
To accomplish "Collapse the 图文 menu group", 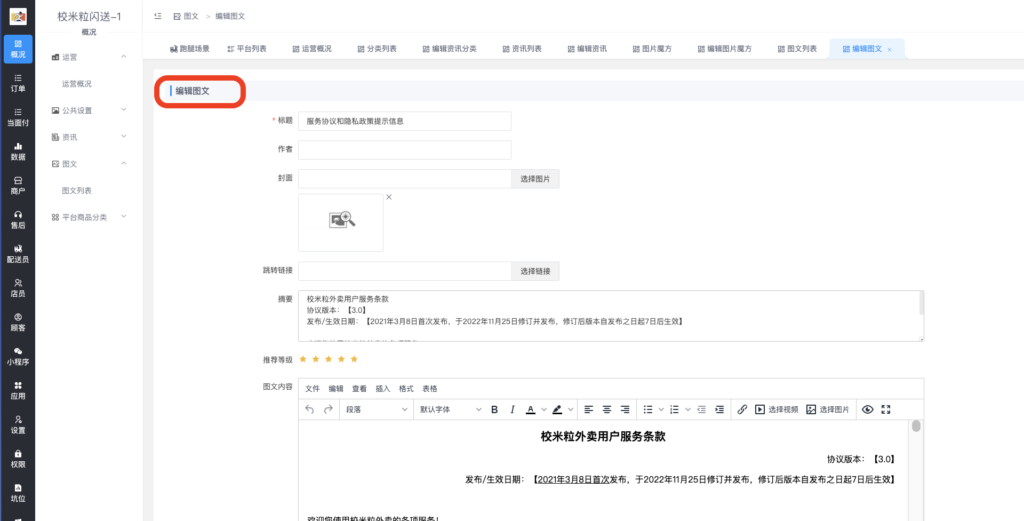I will (x=89, y=164).
